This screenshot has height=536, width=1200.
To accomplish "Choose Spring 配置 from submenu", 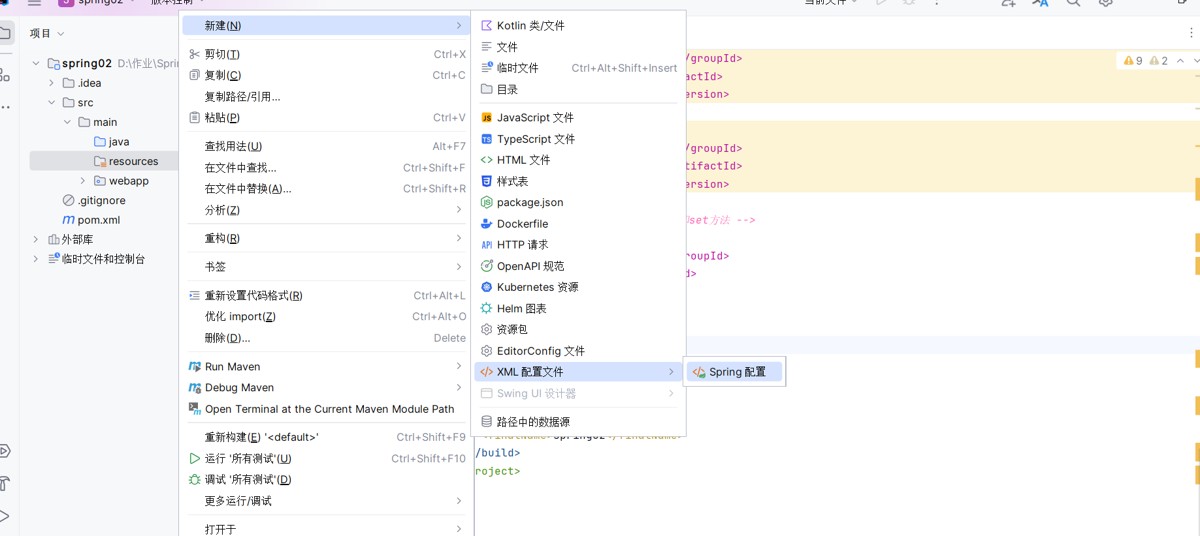I will [x=733, y=372].
